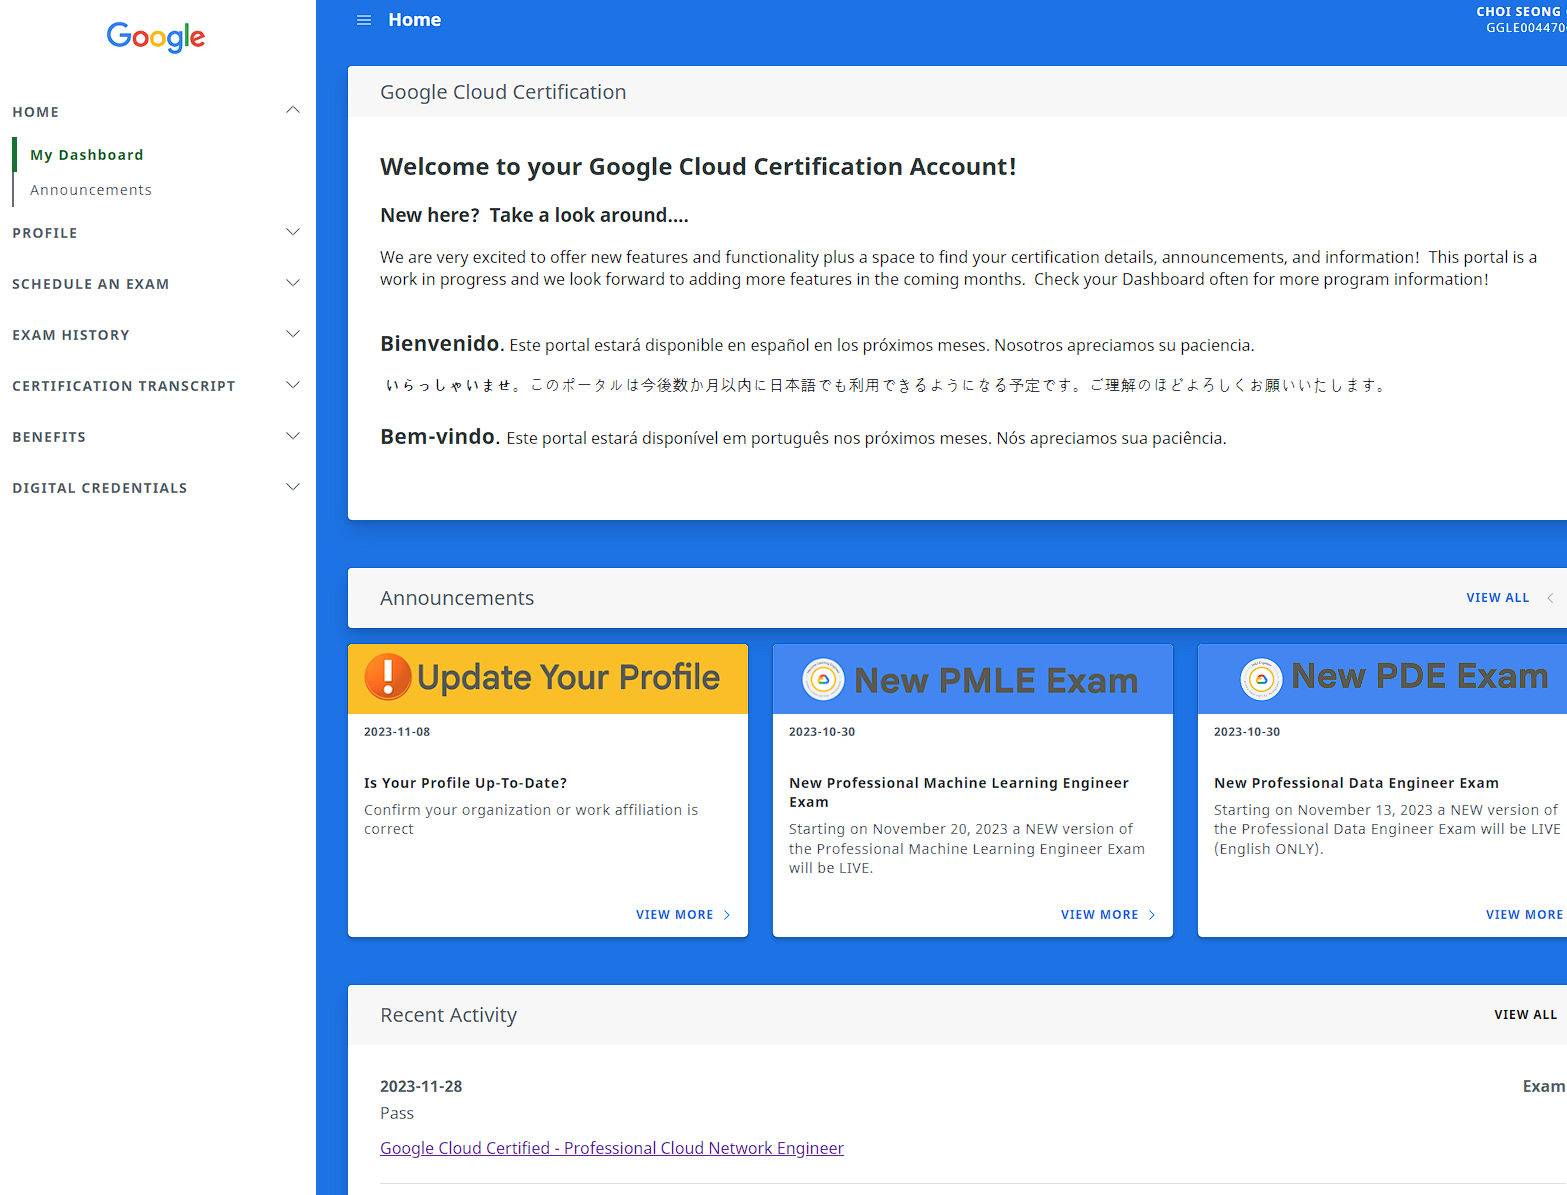Open SCHEDULE AN EXAM menu label
Screen dimensions: 1567x1195
tap(91, 284)
